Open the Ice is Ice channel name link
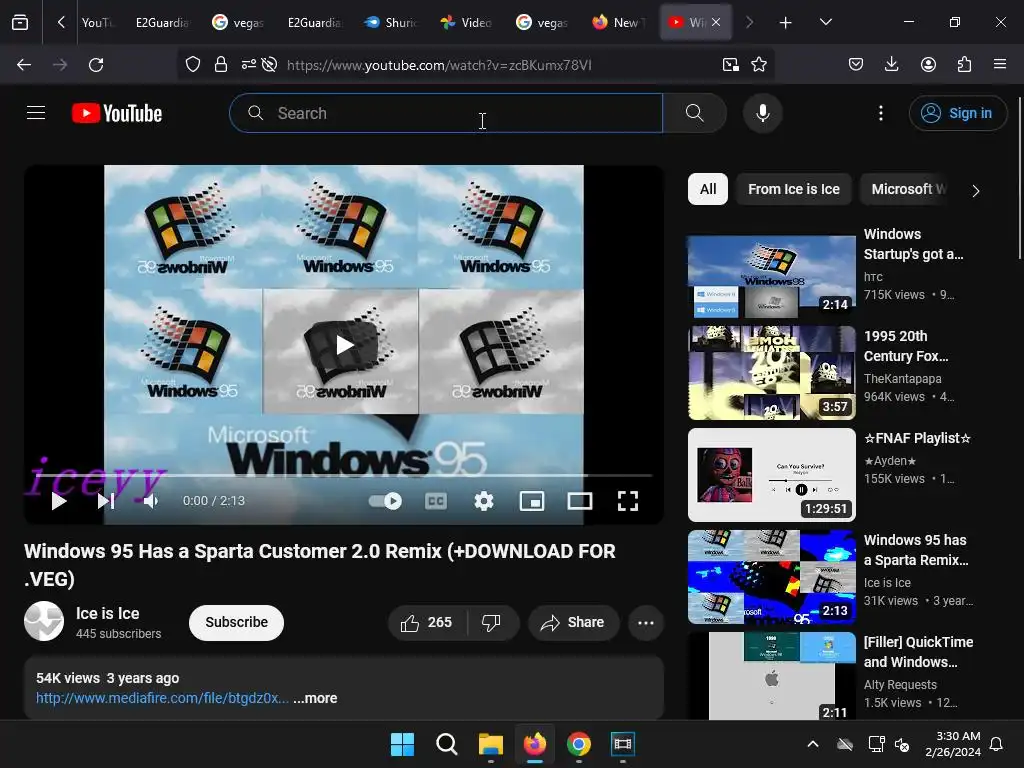Viewport: 1024px width, 768px height. pos(108,613)
